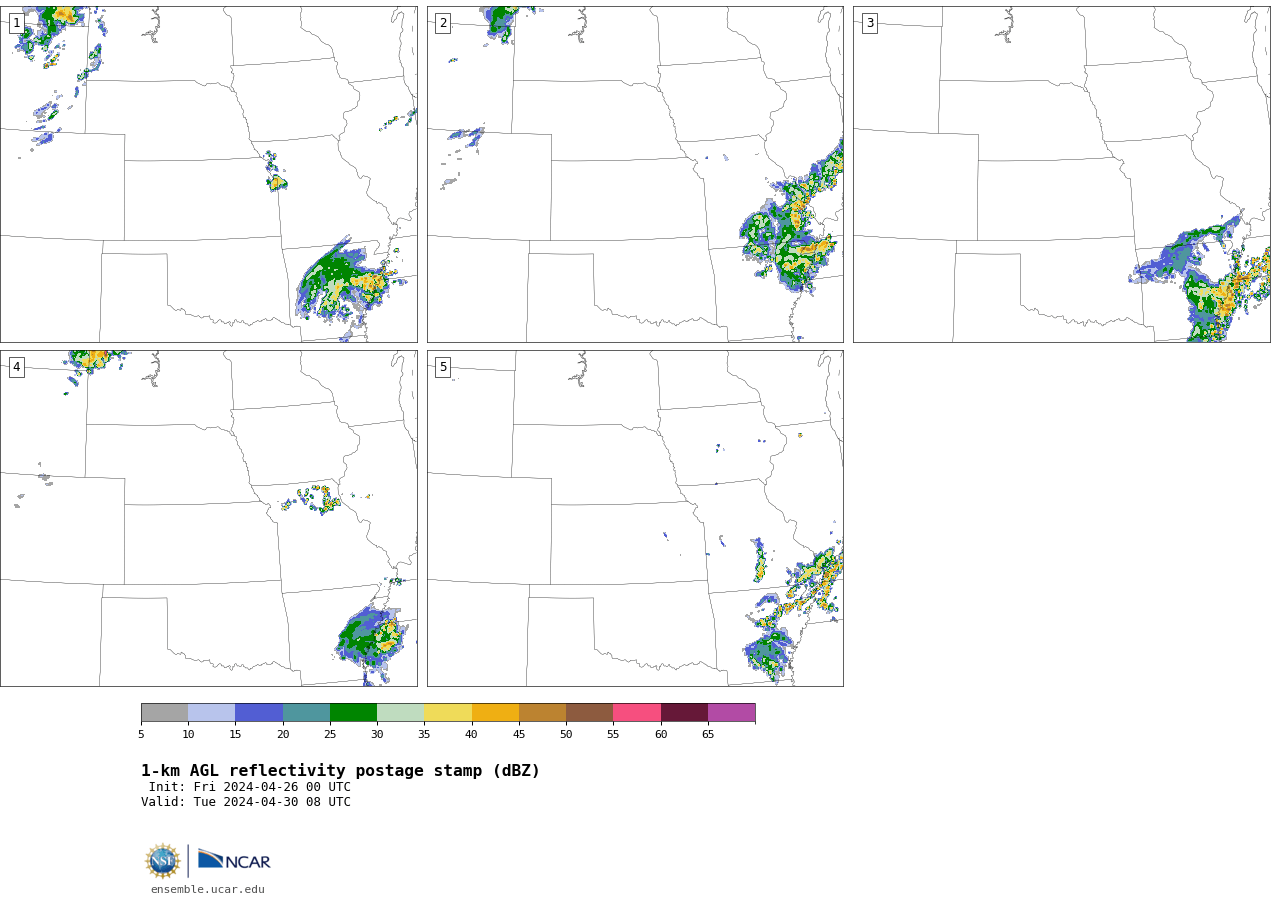Click the panel number 5 label
The width and height of the screenshot is (1280, 901).
pyautogui.click(x=443, y=367)
